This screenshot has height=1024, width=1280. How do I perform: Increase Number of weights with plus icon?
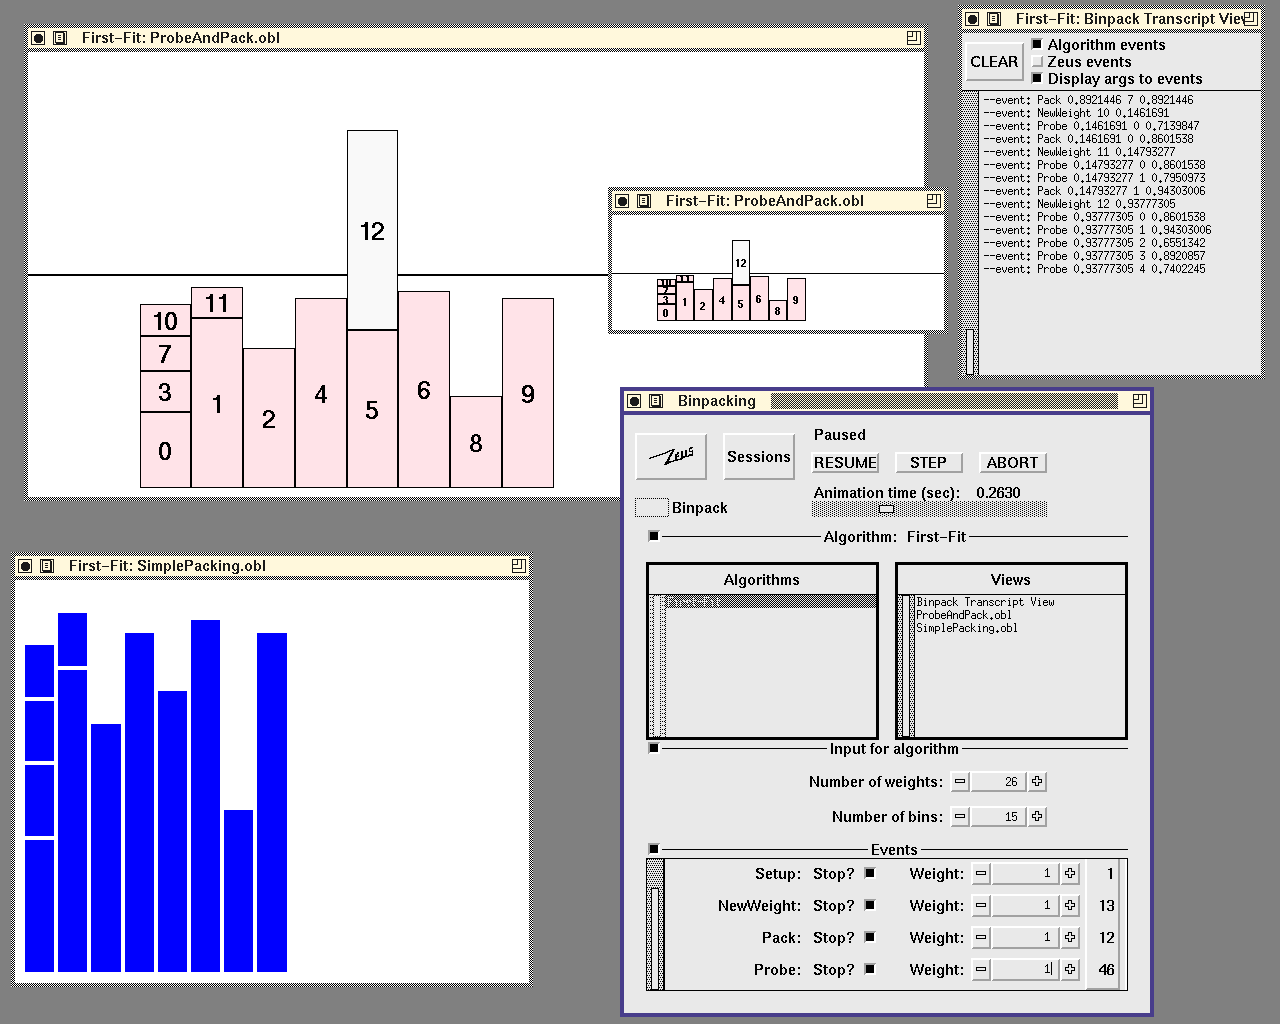pos(1037,782)
